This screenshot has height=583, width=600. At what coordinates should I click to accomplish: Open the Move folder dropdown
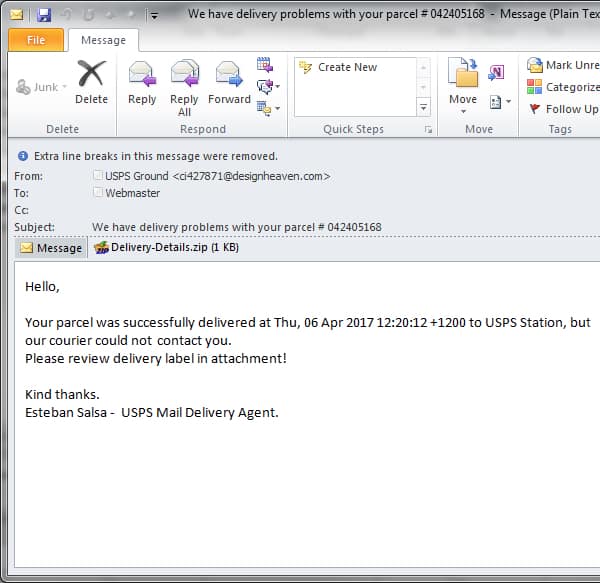click(463, 86)
